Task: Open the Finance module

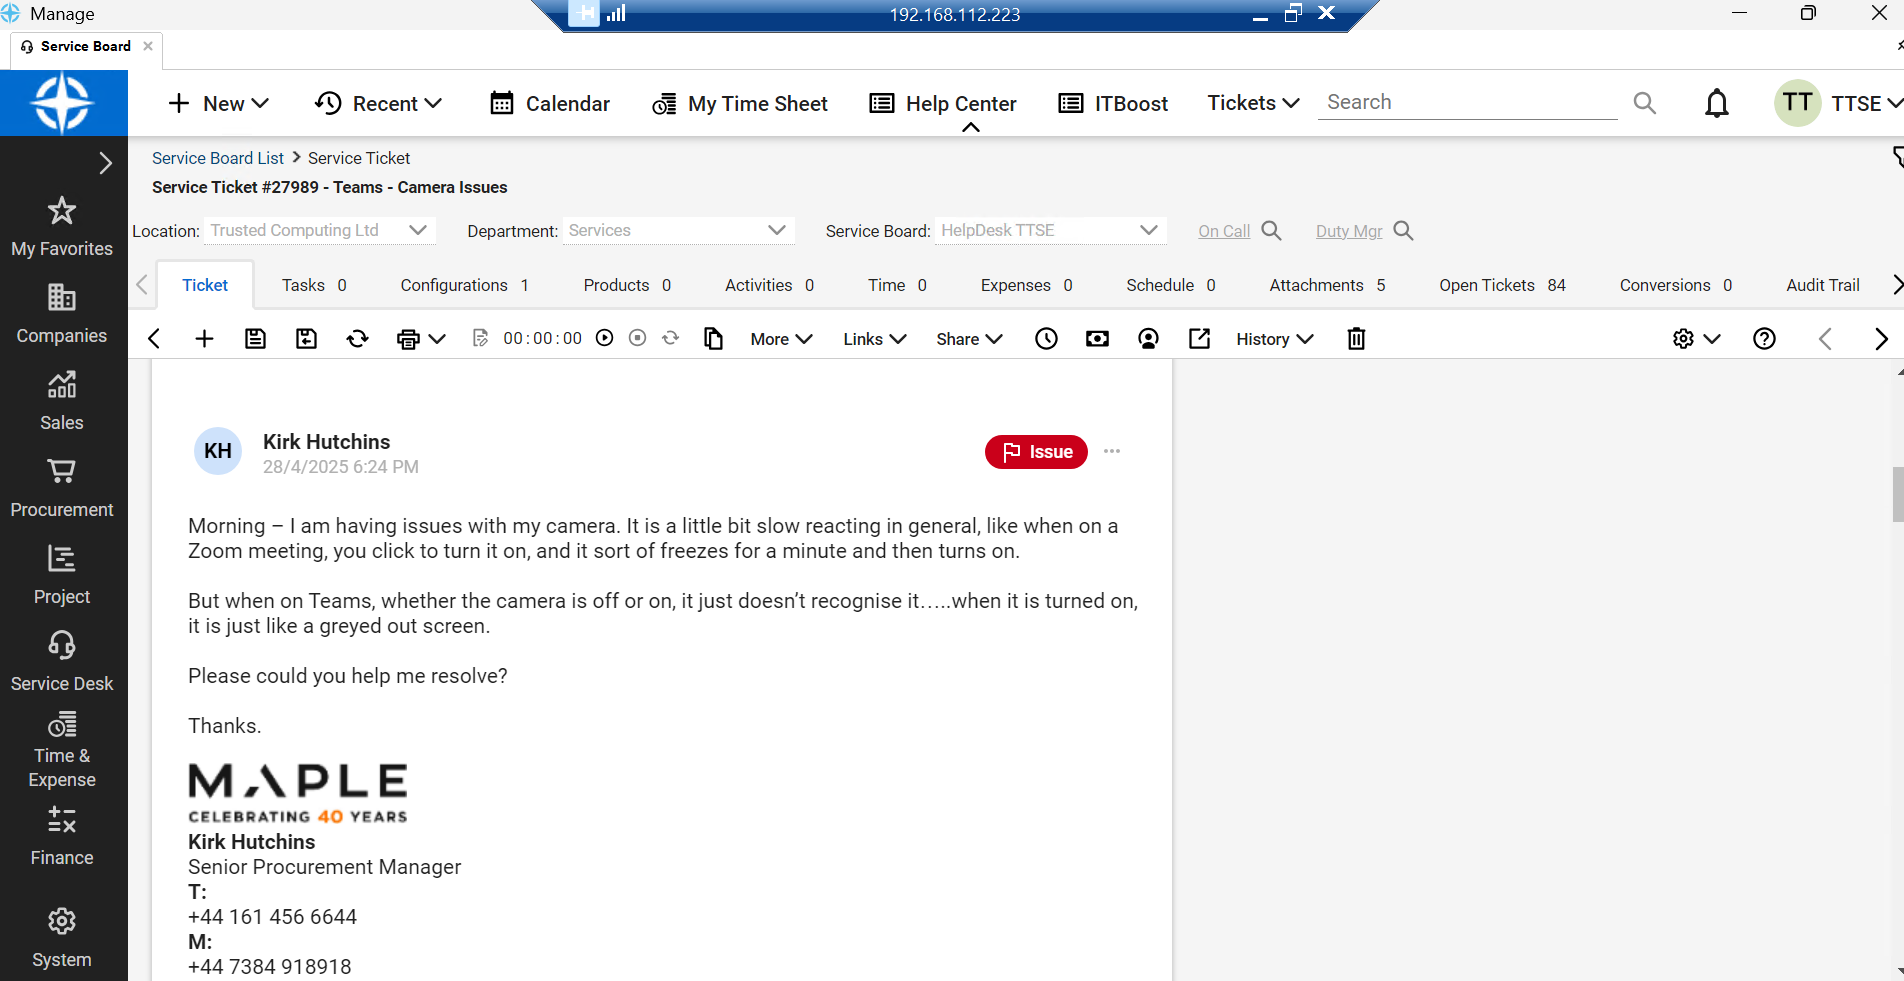Action: pos(62,837)
